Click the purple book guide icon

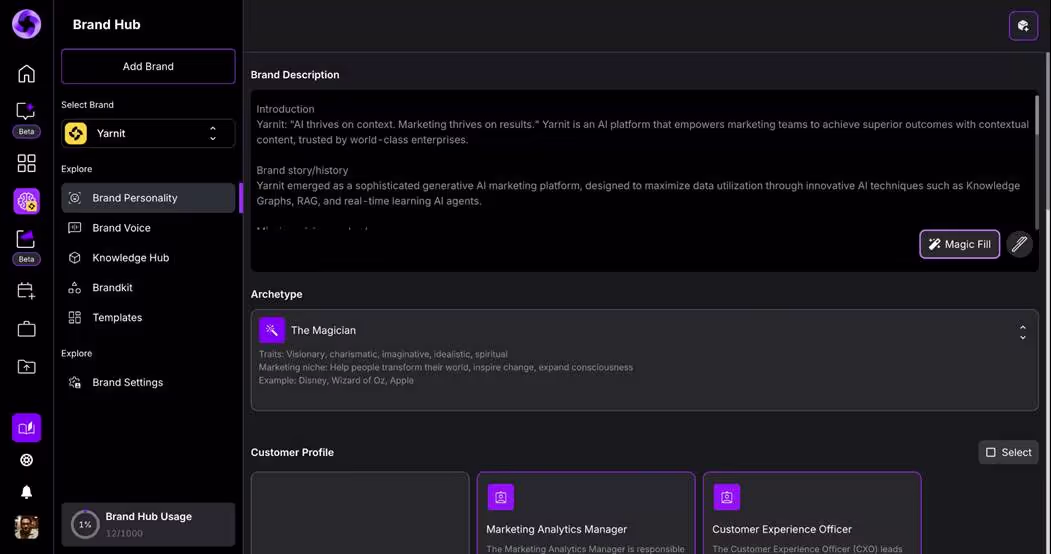tap(26, 427)
